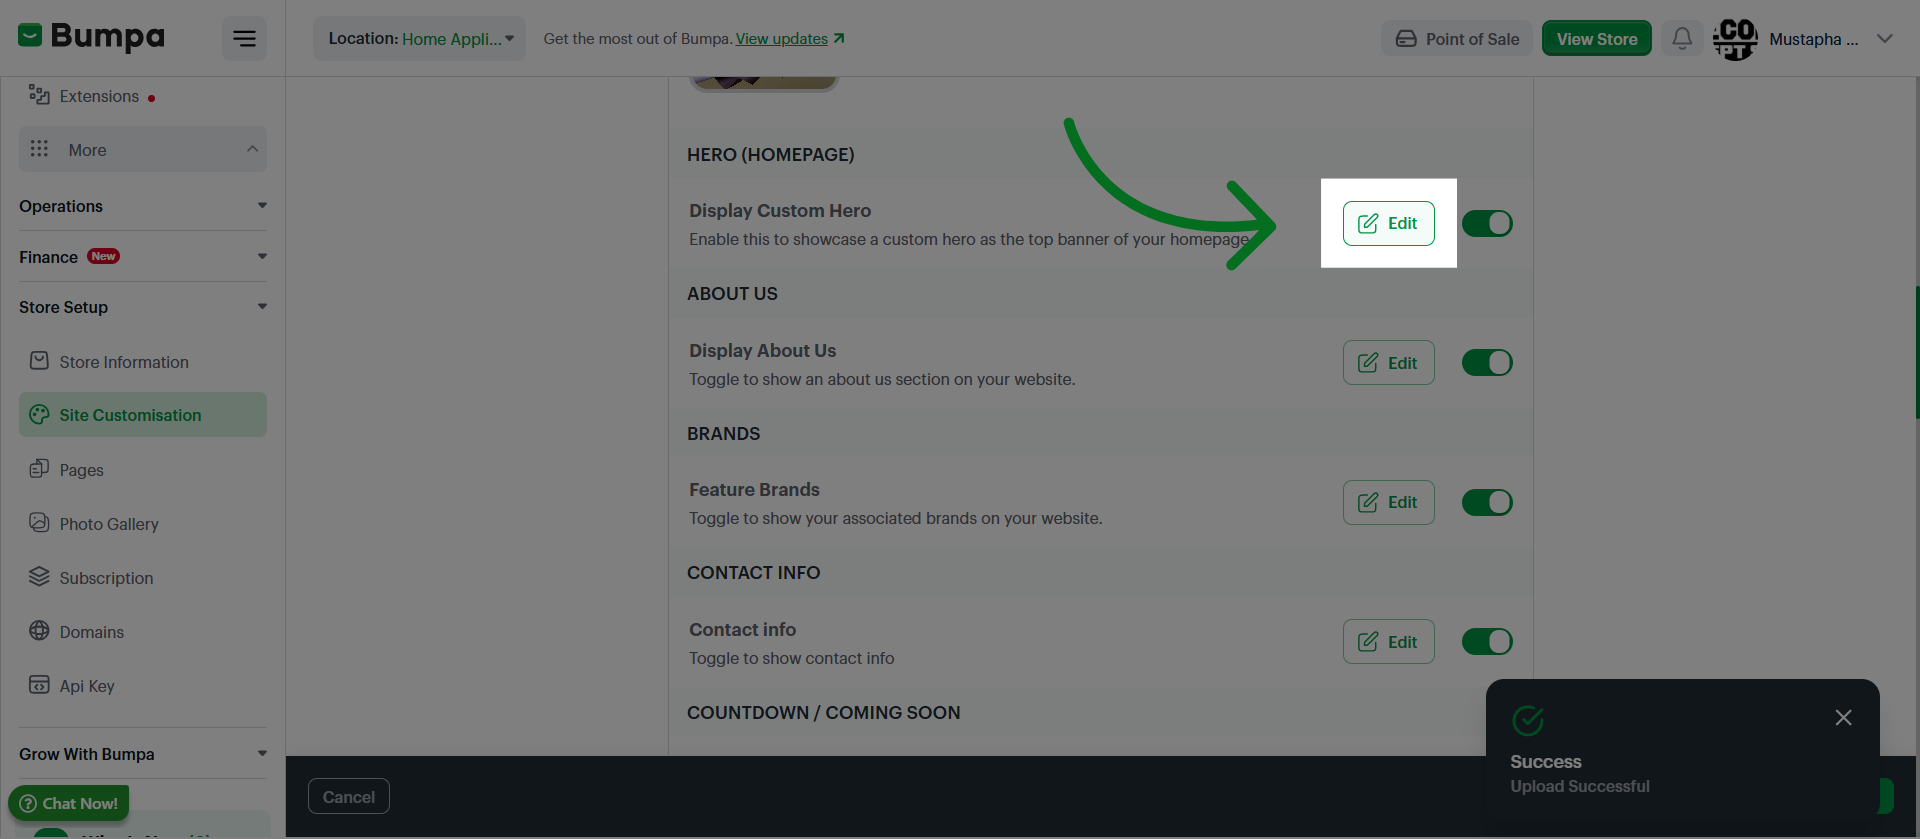
Task: Click the Cancel button
Action: click(x=349, y=796)
